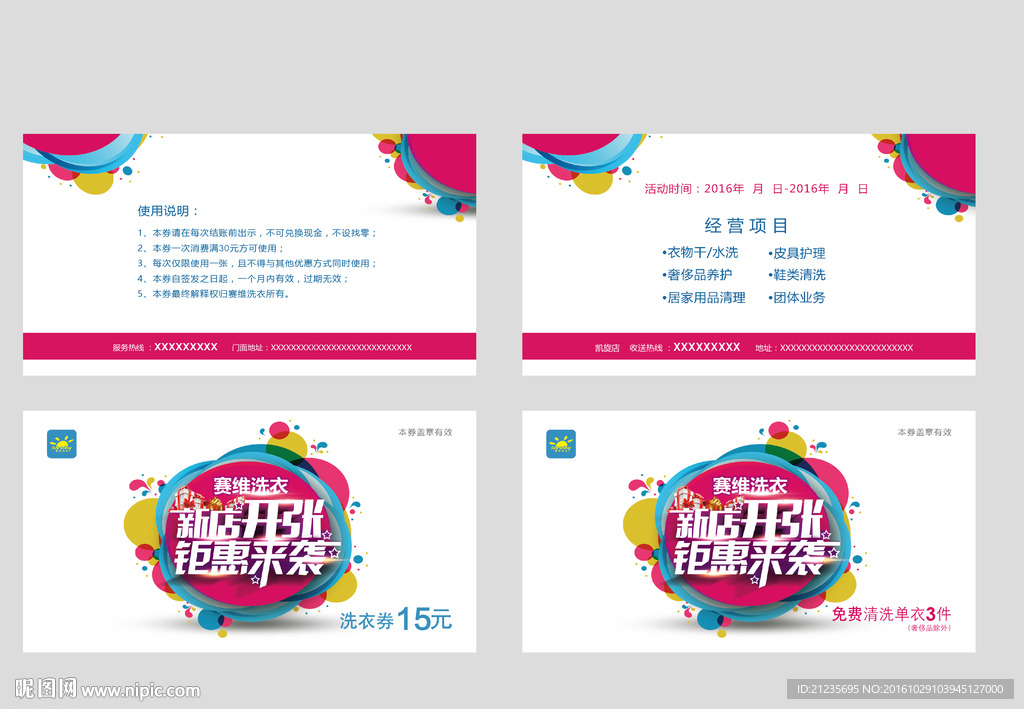Click 赛维洗衣 title on the free-wash 3件 card
This screenshot has height=709, width=1024.
(x=749, y=486)
